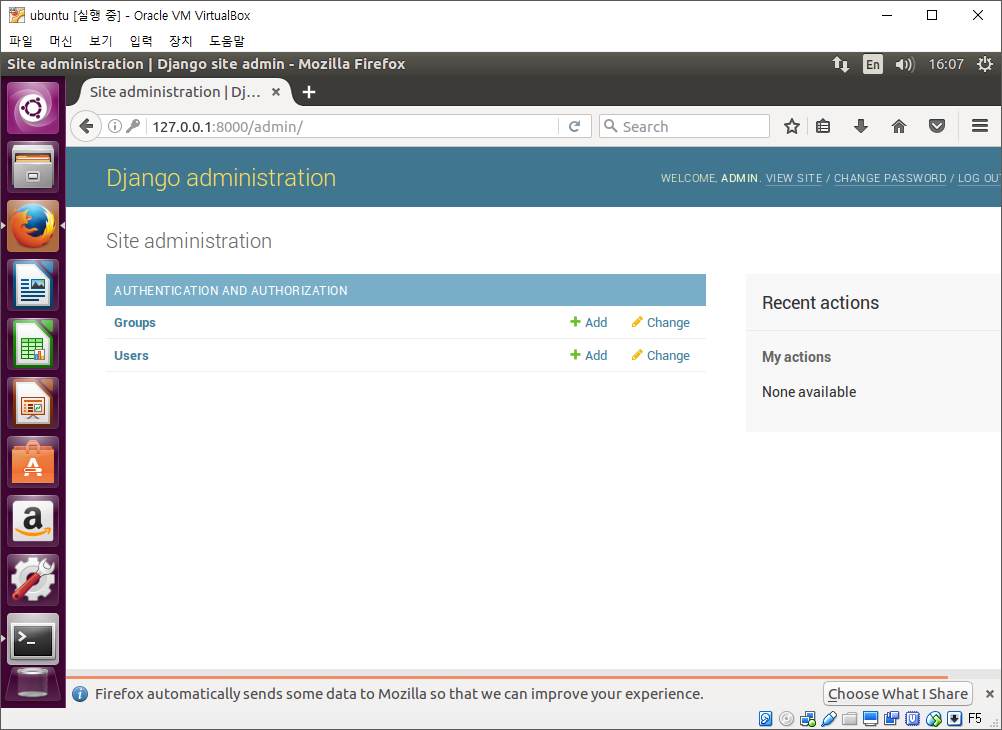Open the Pocket icon in toolbar
The height and width of the screenshot is (730, 1002).
coord(937,127)
